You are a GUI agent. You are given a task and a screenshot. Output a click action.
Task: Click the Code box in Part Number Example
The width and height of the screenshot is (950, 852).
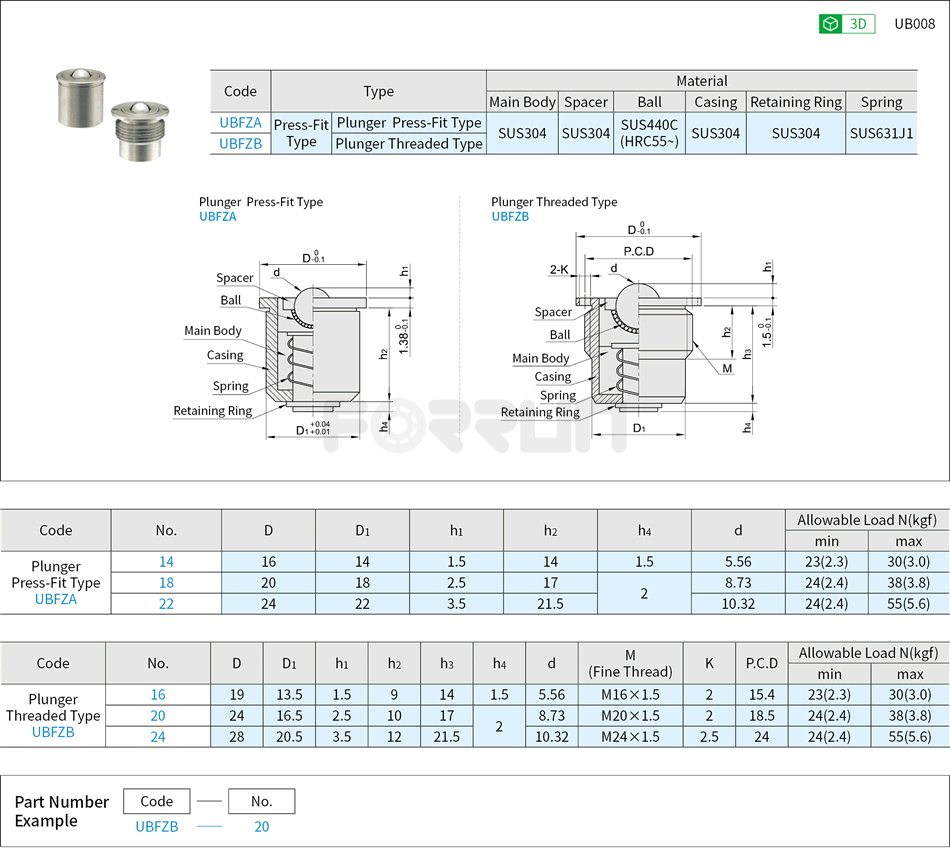156,801
